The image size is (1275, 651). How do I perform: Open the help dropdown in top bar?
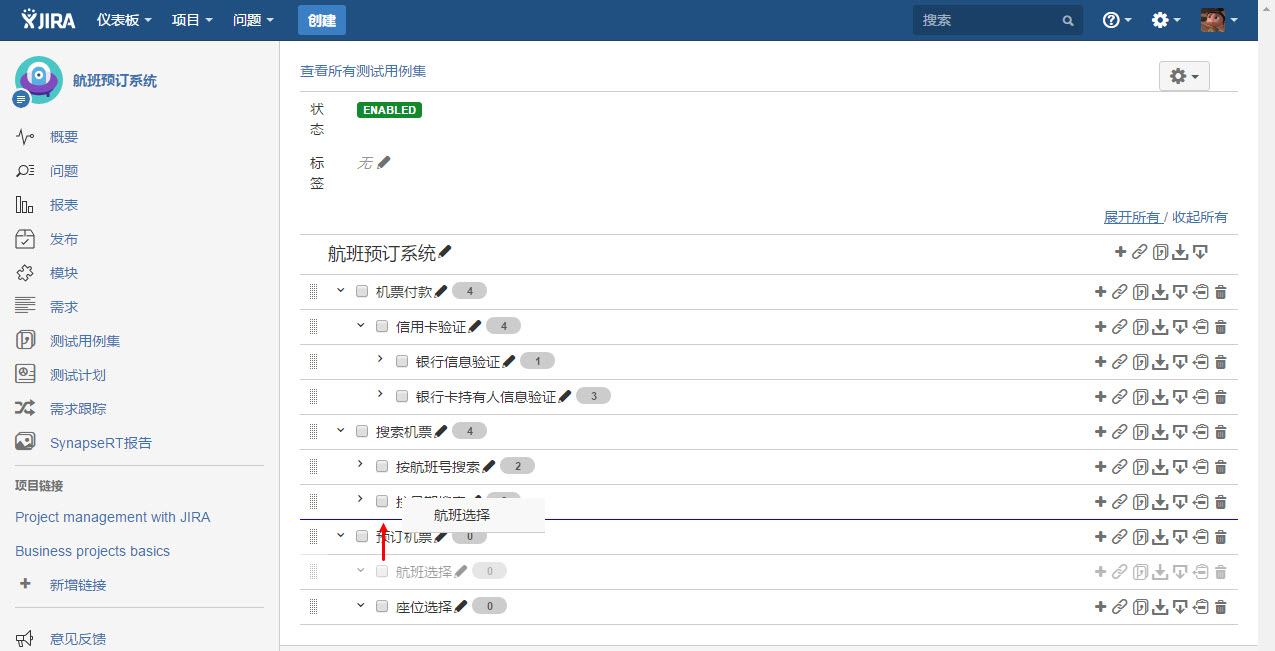coord(1117,20)
